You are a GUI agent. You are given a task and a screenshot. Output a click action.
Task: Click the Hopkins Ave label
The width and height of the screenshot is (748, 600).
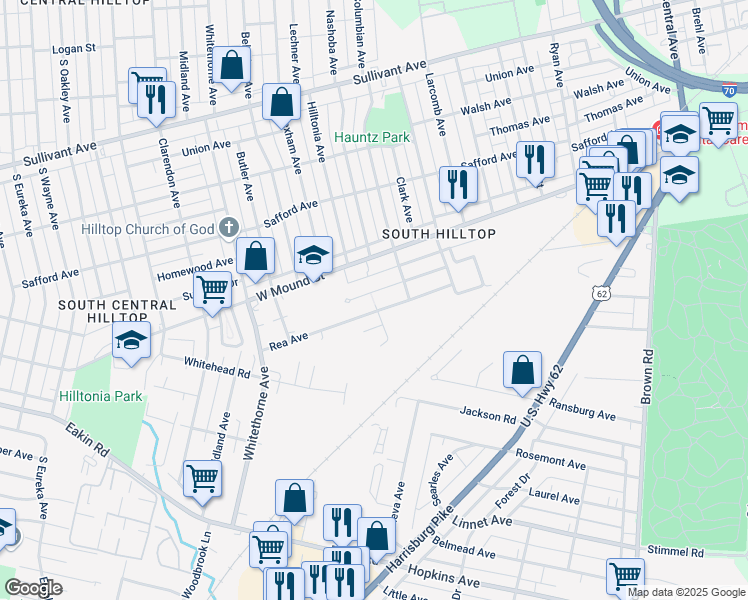[444, 576]
